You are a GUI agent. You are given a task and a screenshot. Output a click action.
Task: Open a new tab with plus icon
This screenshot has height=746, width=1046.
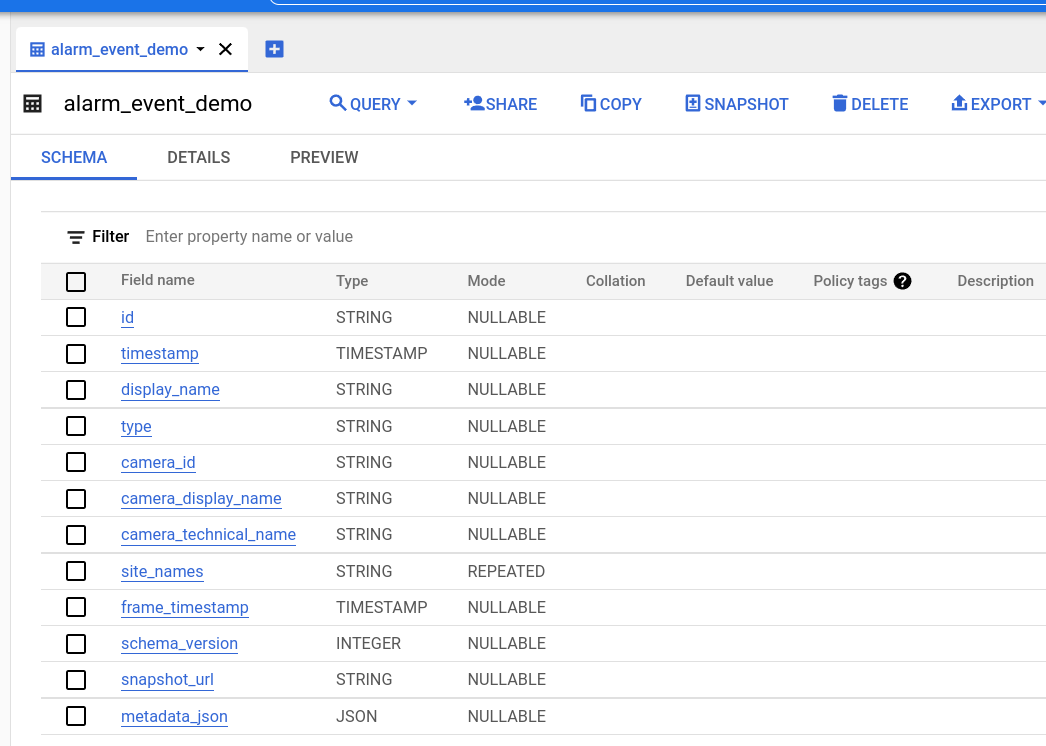(x=274, y=49)
